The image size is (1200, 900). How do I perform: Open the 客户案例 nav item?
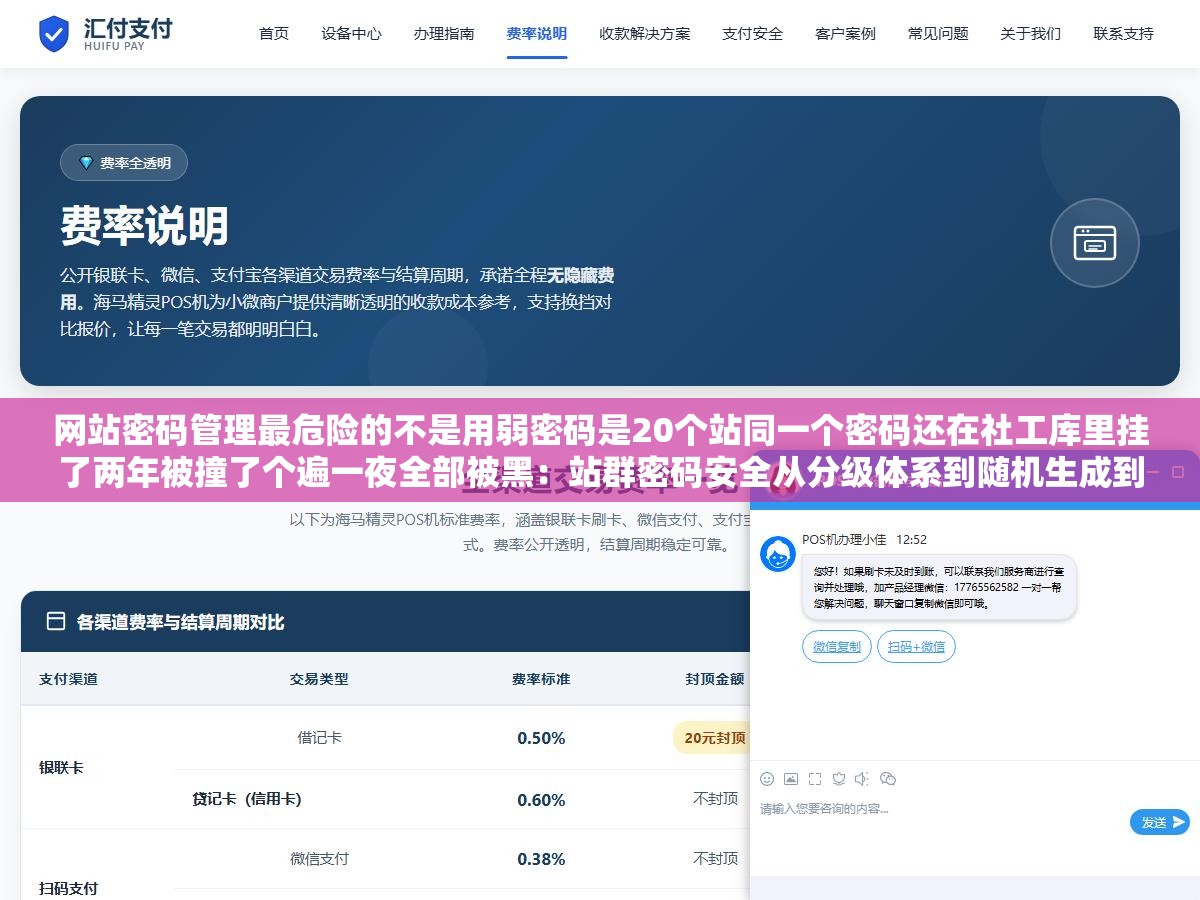tap(846, 33)
